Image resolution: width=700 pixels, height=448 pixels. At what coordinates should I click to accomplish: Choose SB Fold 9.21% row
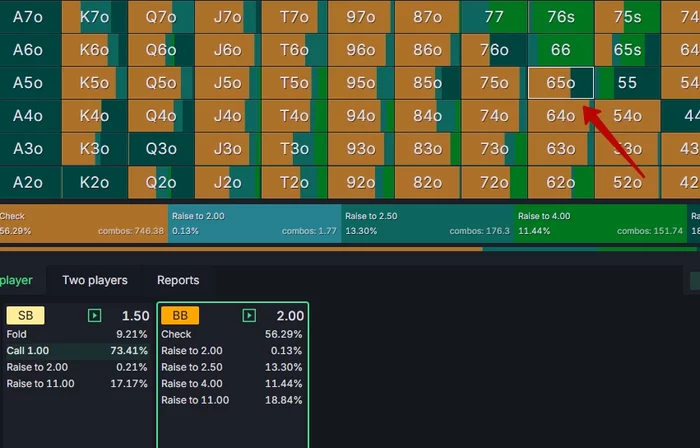coord(77,334)
